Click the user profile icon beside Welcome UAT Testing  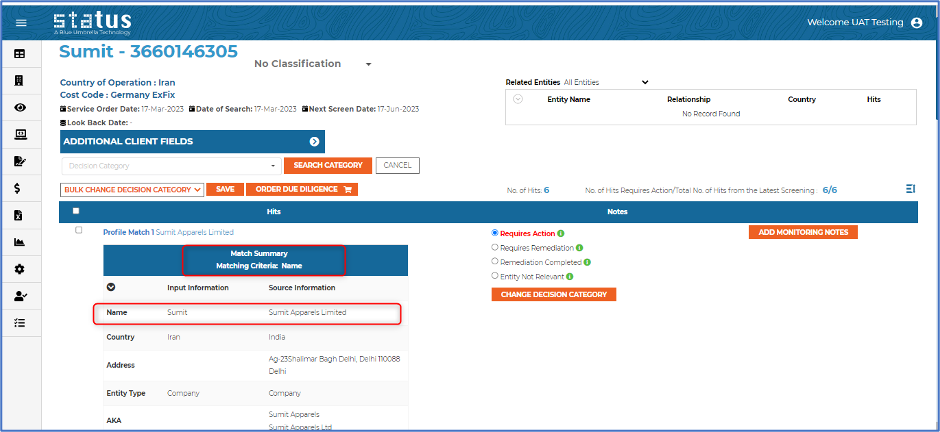916,23
